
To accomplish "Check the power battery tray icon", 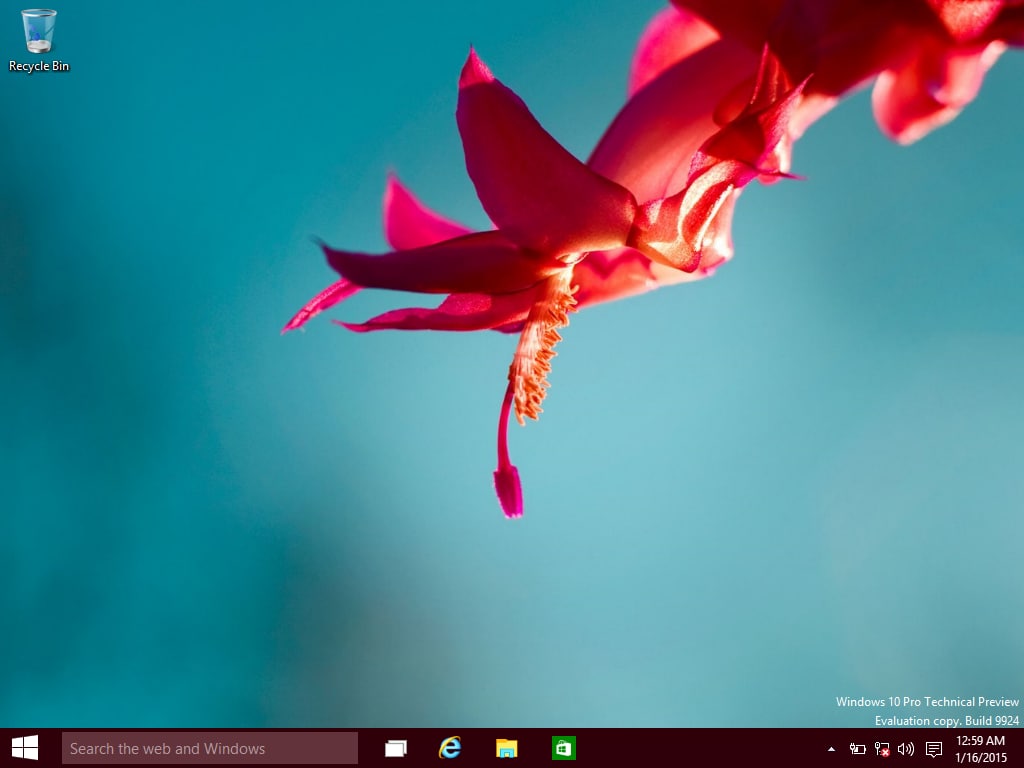I will 857,749.
